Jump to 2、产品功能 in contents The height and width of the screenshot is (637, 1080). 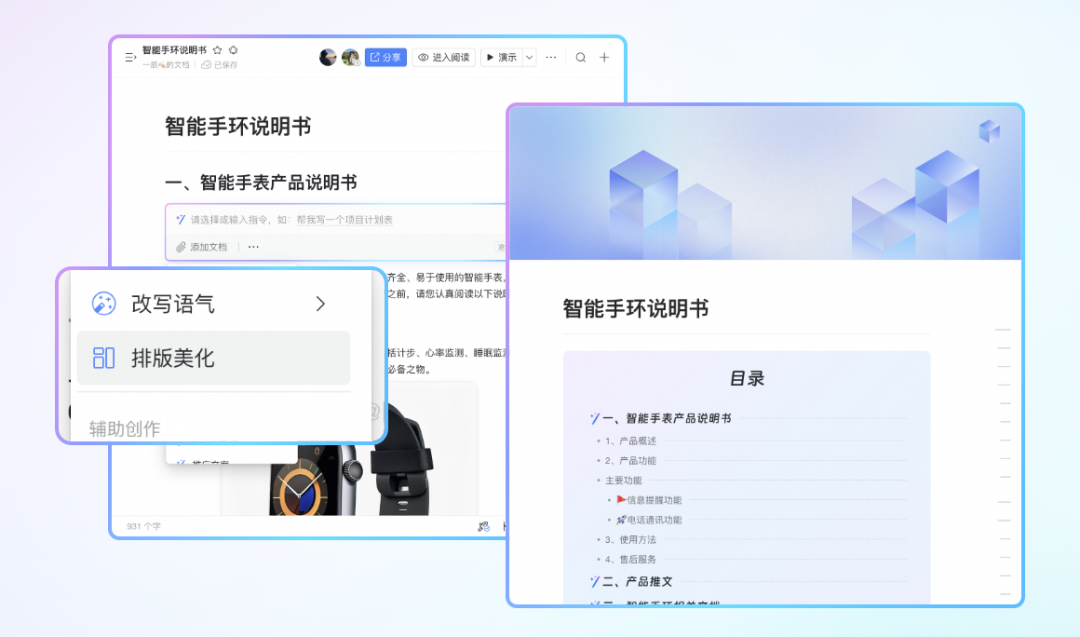click(x=630, y=461)
